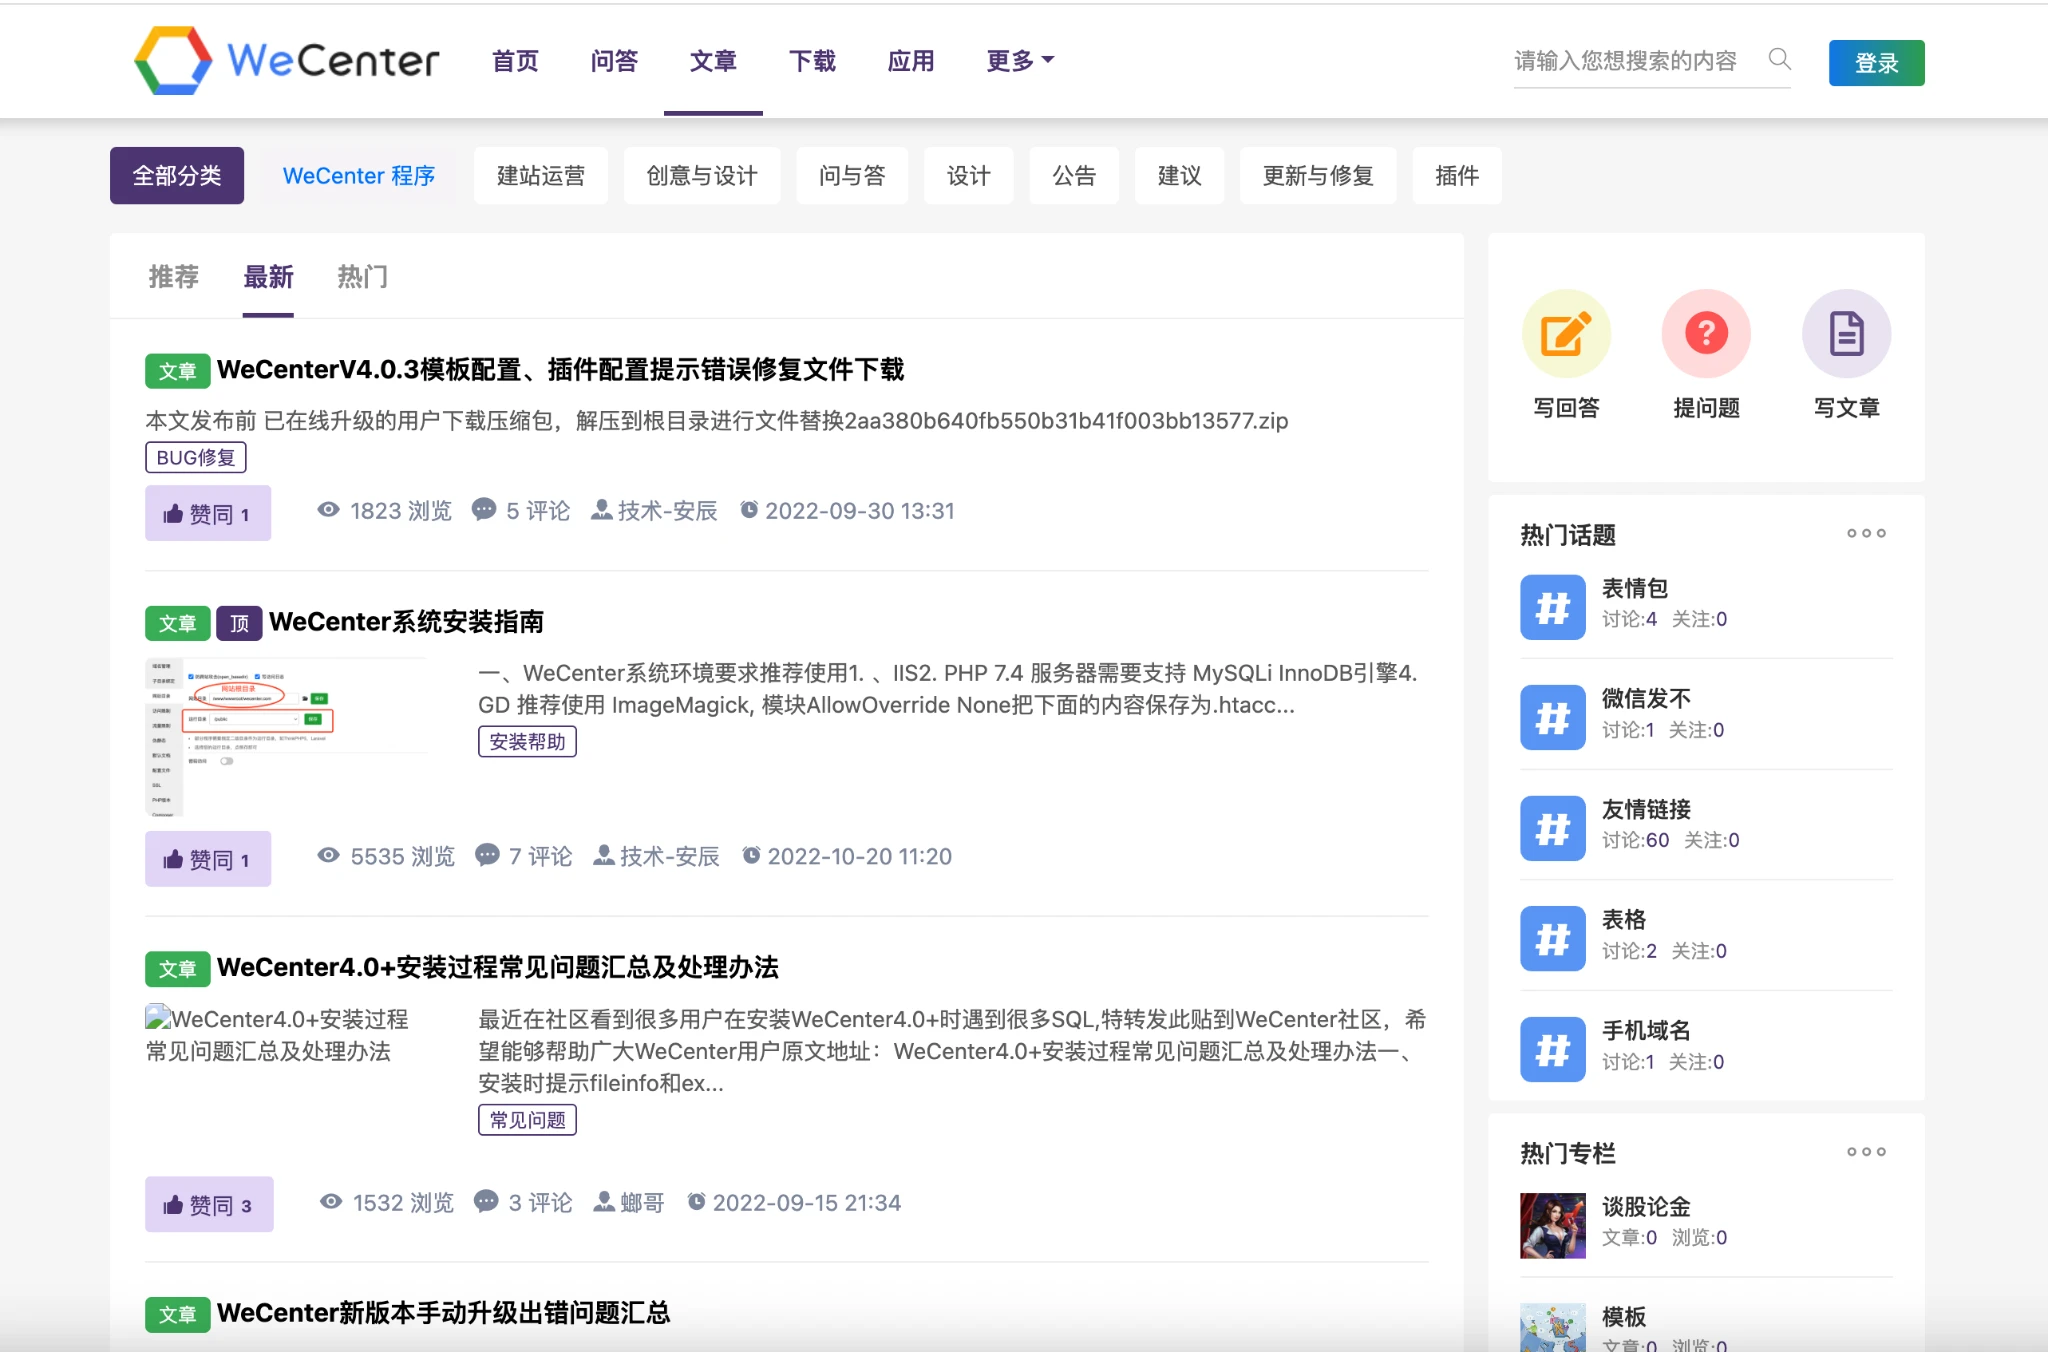Click the hashtag icon for 友情链接
This screenshot has height=1352, width=2048.
[1553, 828]
